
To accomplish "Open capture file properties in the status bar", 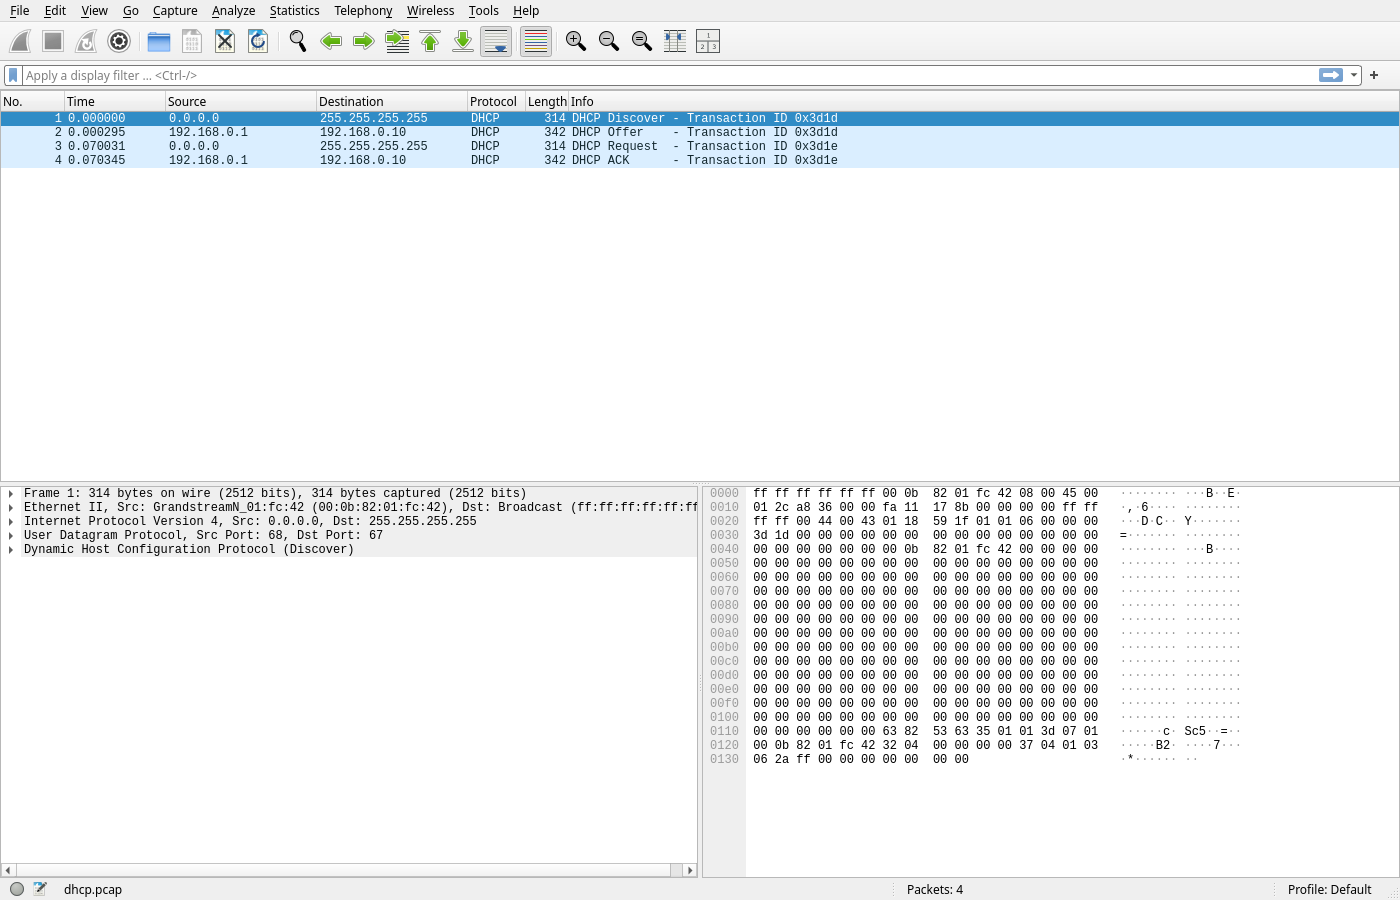I will point(40,889).
